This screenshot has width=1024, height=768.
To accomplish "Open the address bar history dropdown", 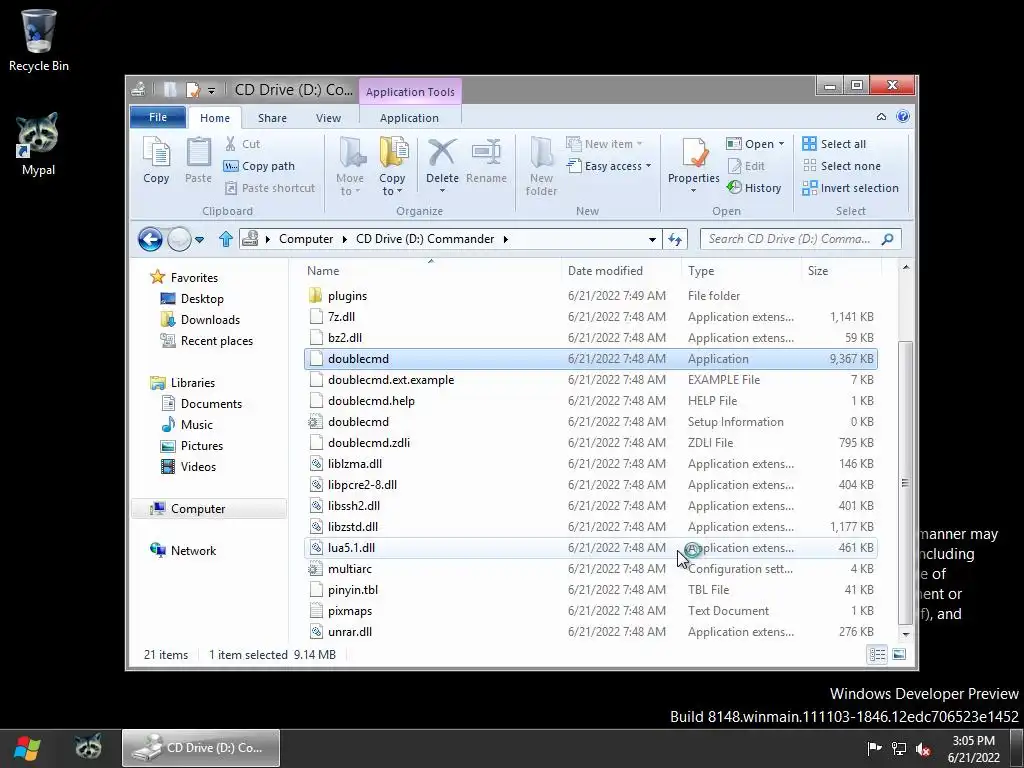I will point(652,239).
